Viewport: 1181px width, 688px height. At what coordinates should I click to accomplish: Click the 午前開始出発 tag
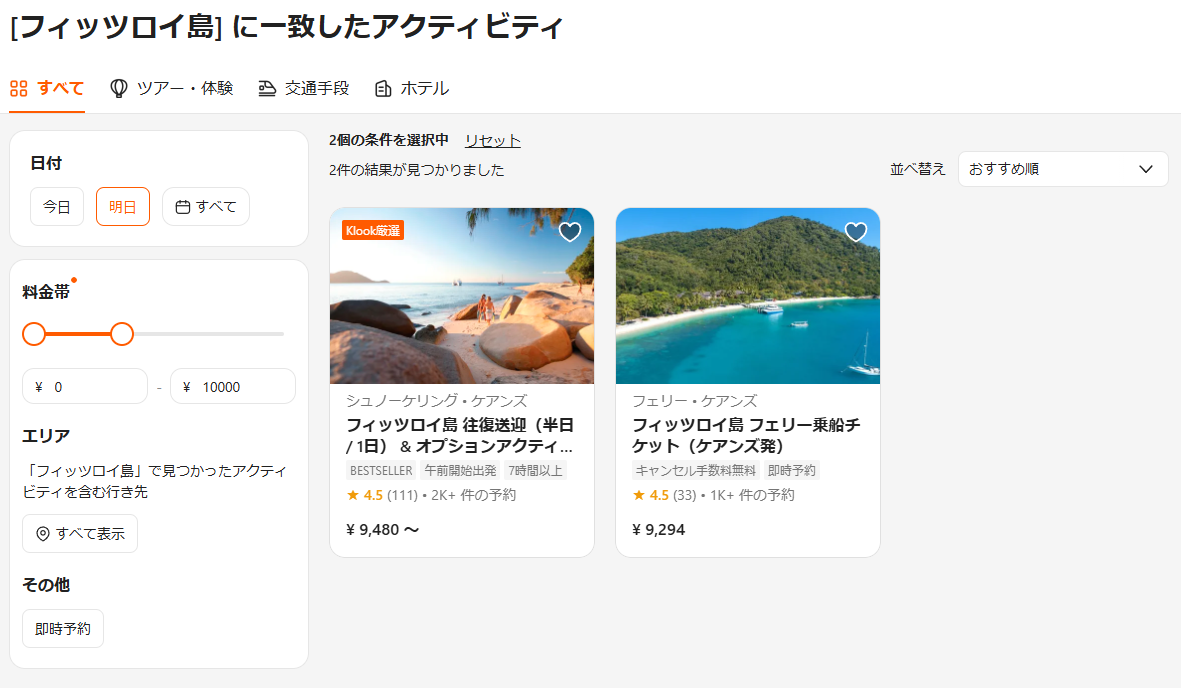click(x=460, y=470)
